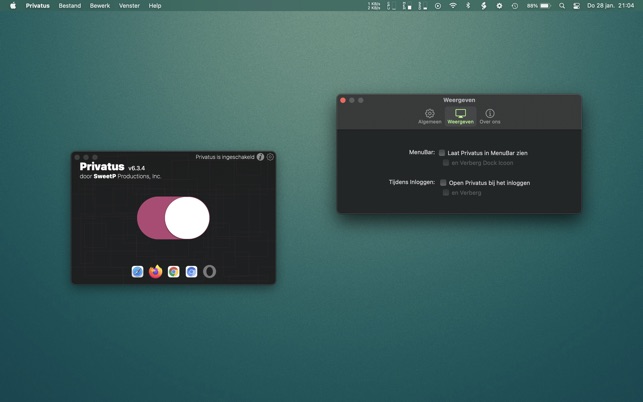Click the Bluetooth icon in menu bar
643x402 pixels.
click(468, 6)
